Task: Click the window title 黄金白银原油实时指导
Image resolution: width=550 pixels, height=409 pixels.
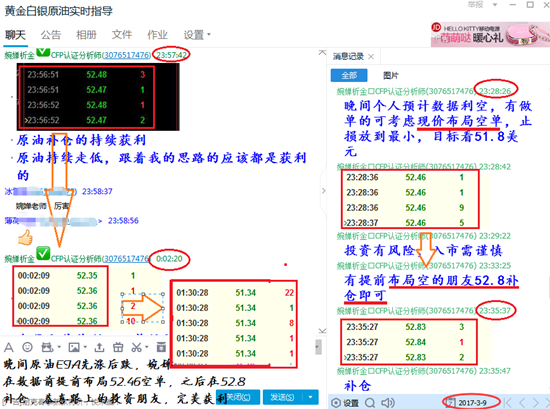Action: (59, 11)
